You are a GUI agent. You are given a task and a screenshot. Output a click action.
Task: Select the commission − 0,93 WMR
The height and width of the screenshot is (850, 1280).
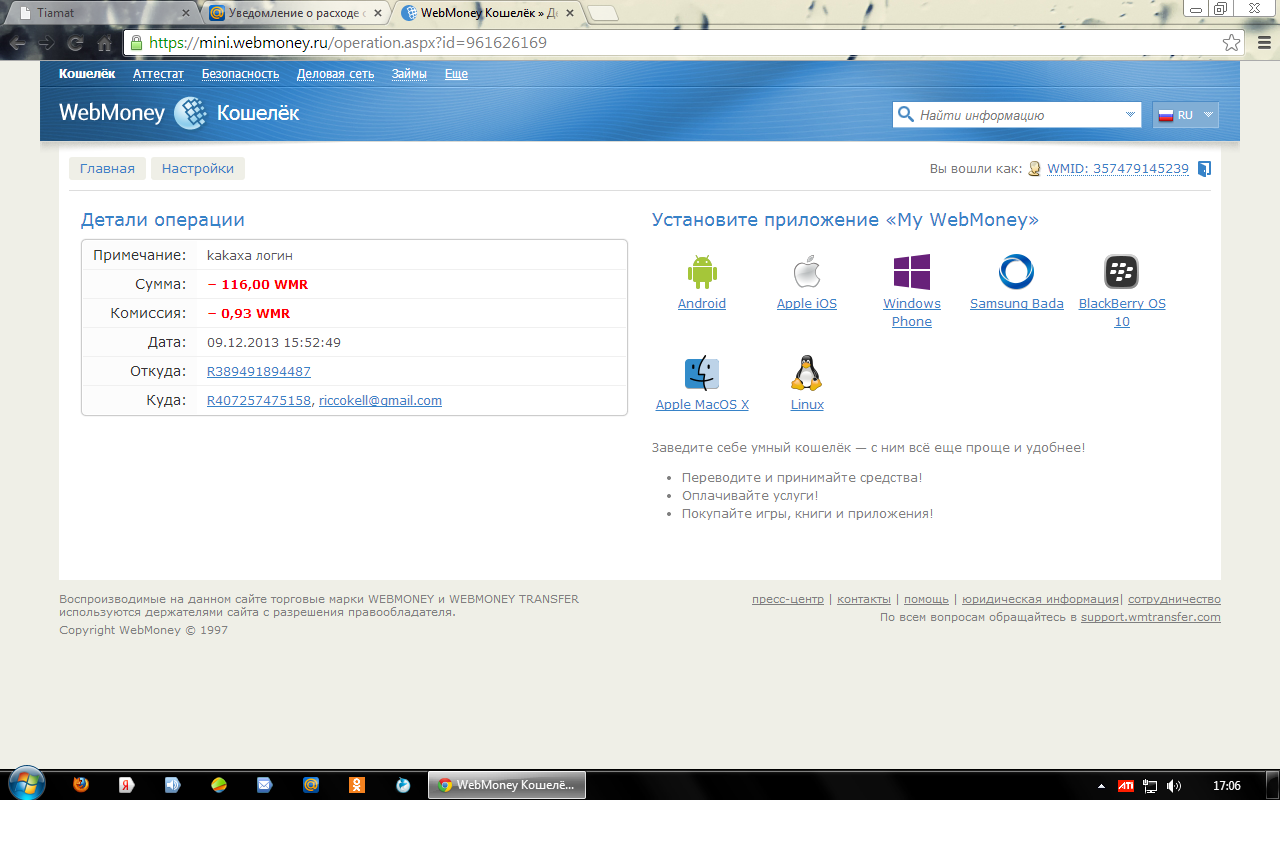pyautogui.click(x=249, y=313)
